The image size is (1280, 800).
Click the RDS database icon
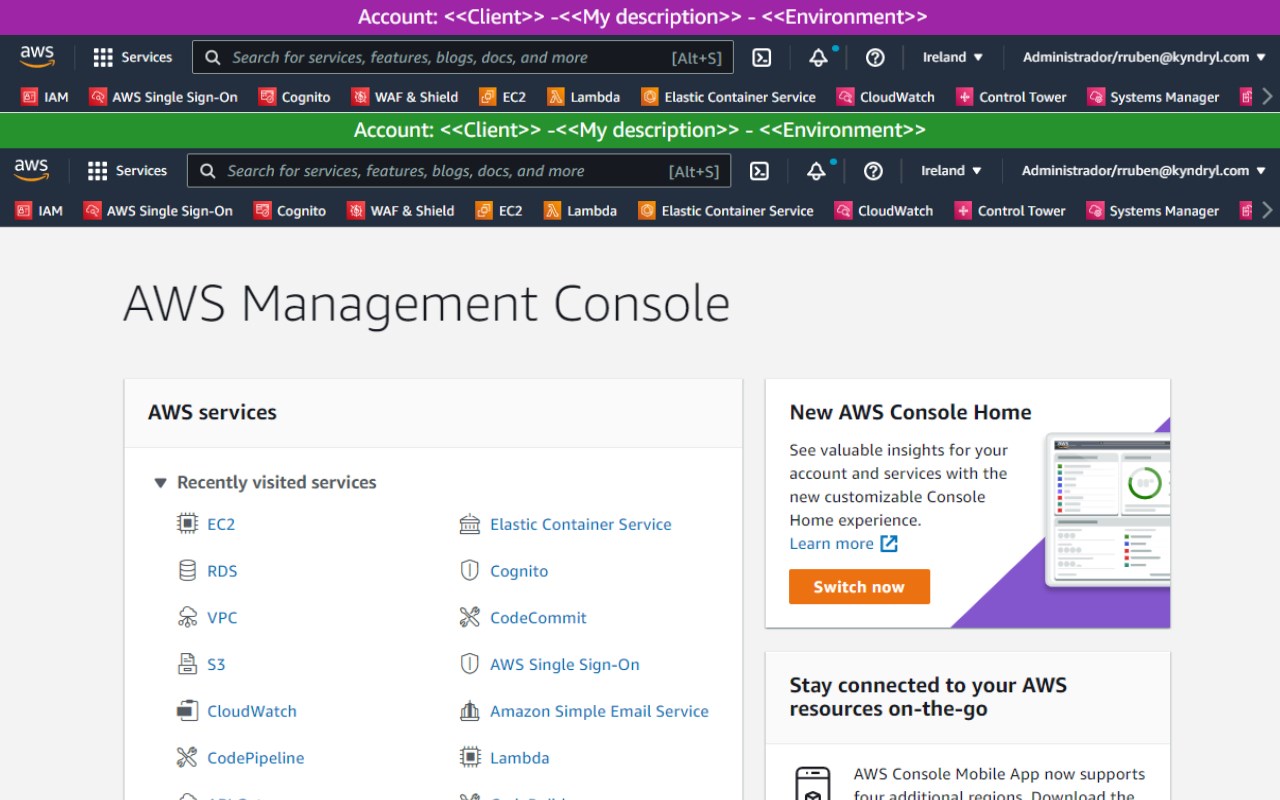click(187, 571)
